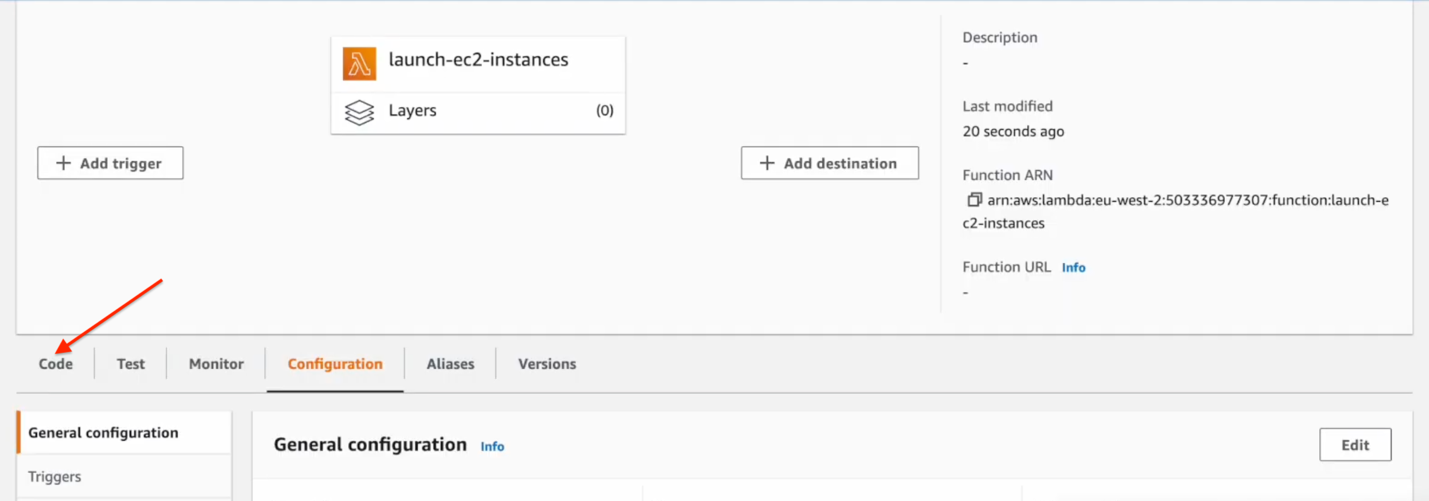Open the Monitor tab

point(216,364)
